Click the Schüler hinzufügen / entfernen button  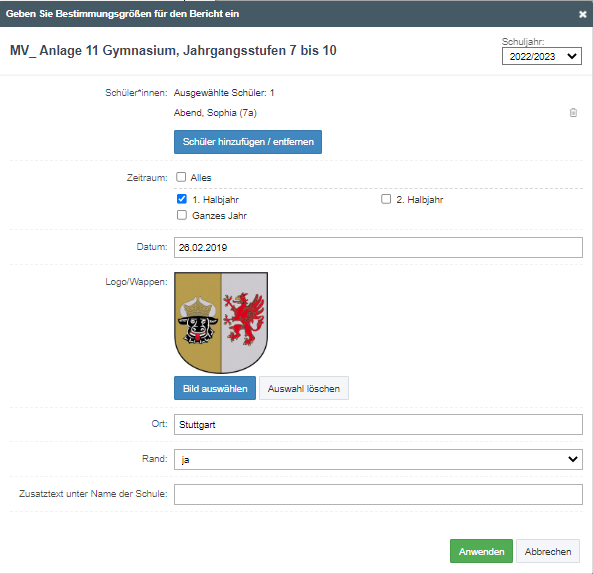click(248, 142)
